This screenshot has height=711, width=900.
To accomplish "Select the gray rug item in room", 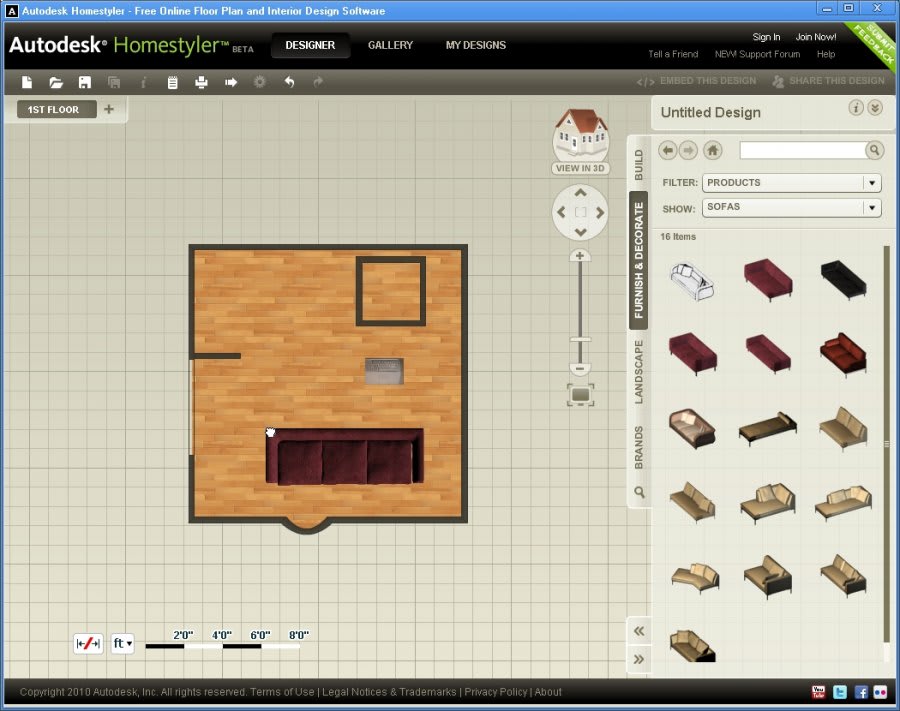I will click(384, 371).
